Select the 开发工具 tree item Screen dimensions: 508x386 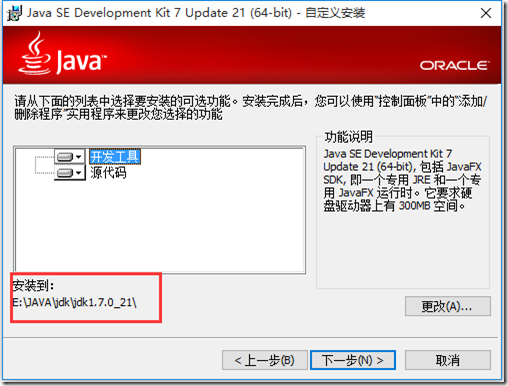(x=115, y=157)
